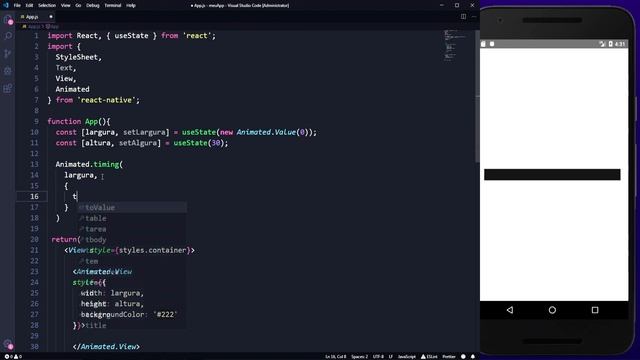Click line number 9 in gutter

click(x=36, y=121)
